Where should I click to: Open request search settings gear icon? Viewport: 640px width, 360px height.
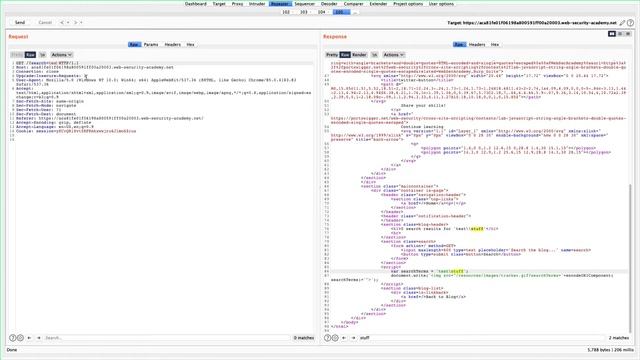[x=20, y=338]
